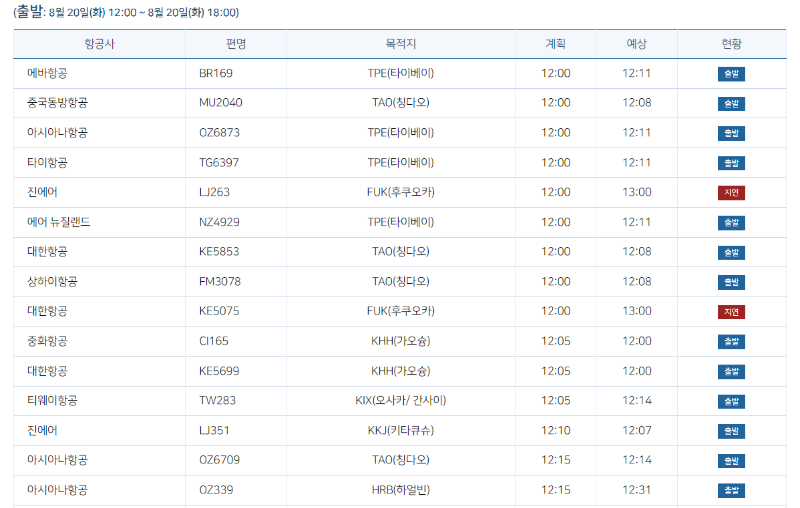Click airline name 에바항공
This screenshot has height=508, width=800.
47,73
